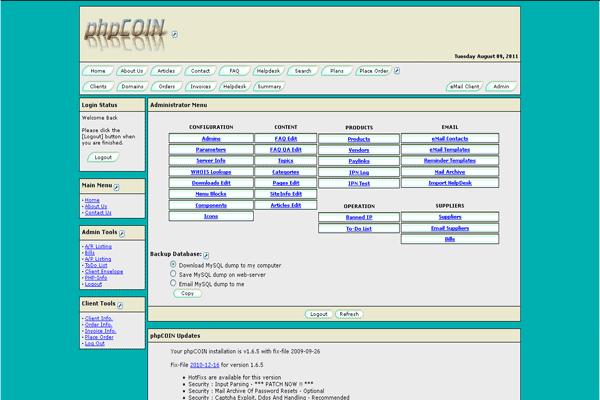Open the Contact nav tab
The image size is (600, 400).
[x=200, y=71]
